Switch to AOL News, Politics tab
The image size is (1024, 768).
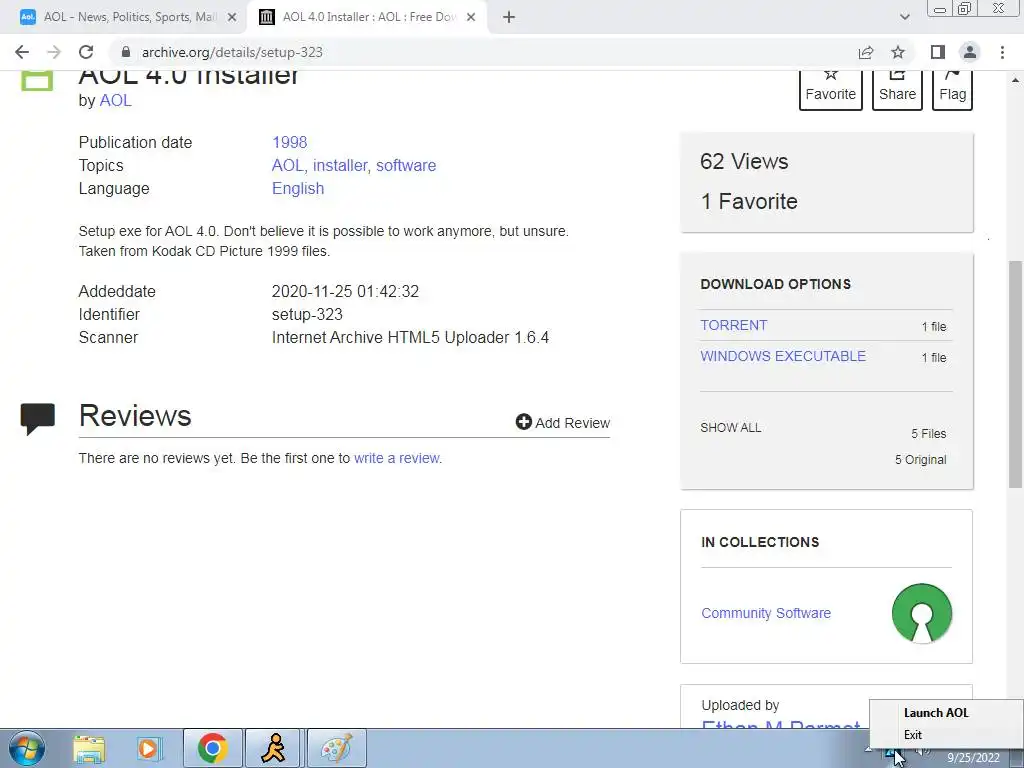(129, 17)
